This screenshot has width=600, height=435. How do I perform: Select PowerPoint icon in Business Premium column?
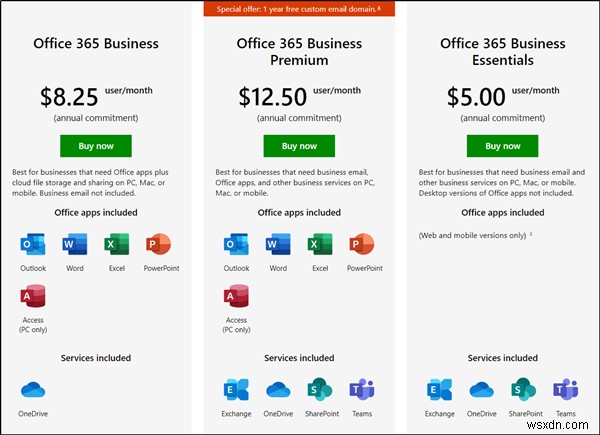362,244
